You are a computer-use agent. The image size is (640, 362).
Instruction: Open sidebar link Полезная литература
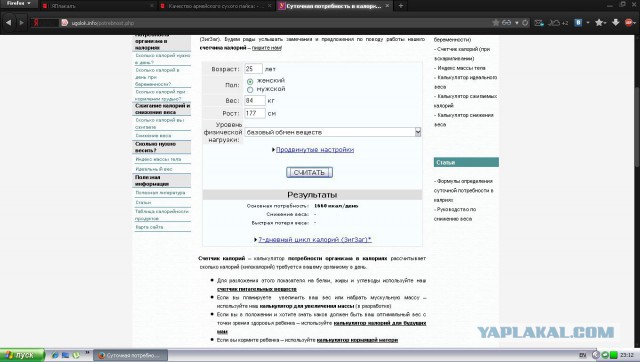tap(160, 193)
